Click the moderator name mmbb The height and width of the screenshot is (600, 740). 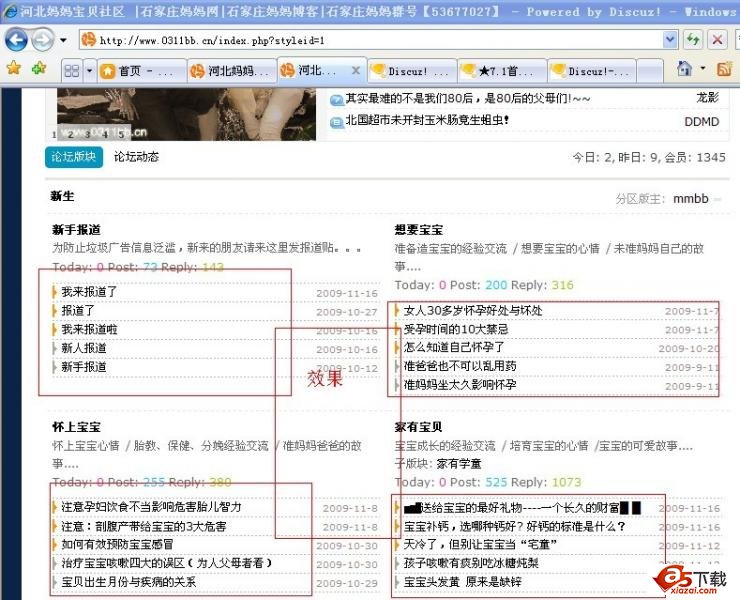(690, 199)
